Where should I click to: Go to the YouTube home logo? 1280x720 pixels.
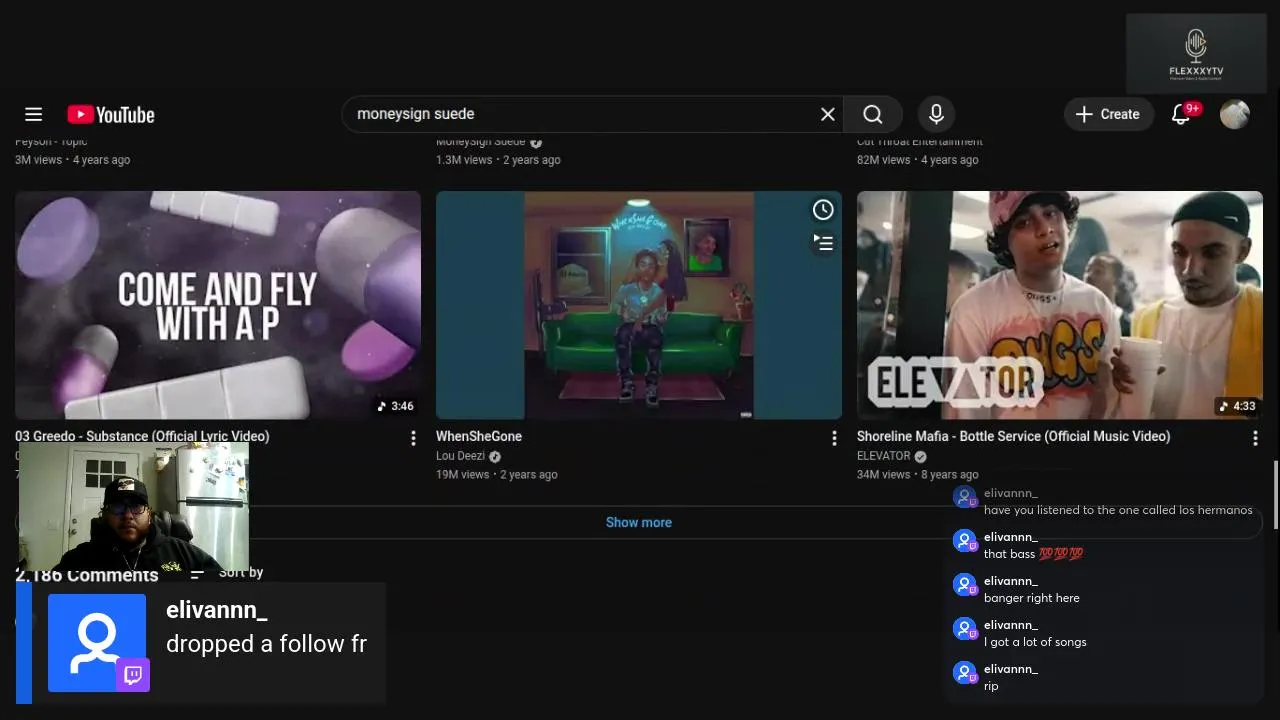[111, 115]
